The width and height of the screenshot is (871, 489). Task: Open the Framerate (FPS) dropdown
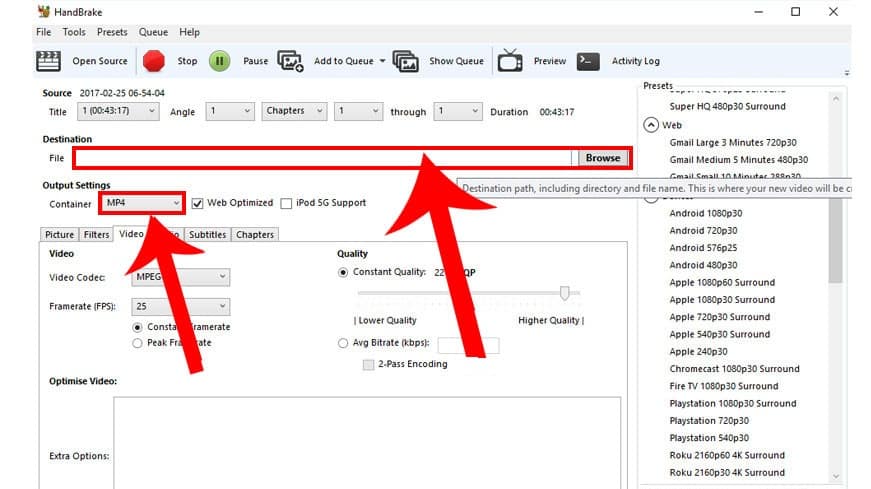tap(181, 306)
